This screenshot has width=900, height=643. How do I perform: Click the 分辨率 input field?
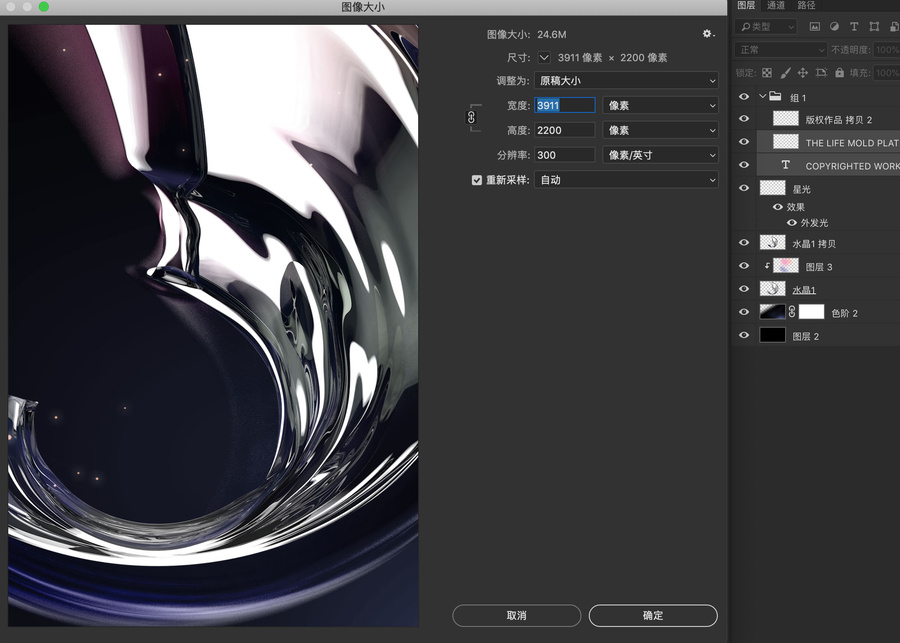[565, 155]
